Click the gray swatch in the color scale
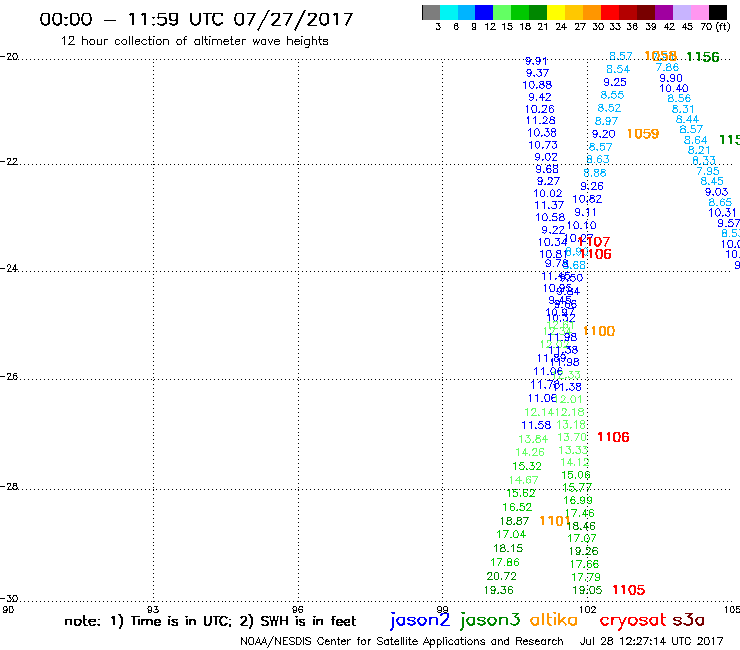This screenshot has height=650, width=740. 431,12
